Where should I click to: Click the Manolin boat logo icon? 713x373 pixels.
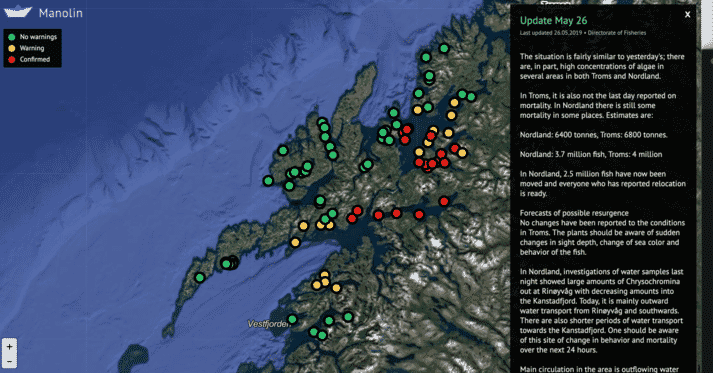(x=18, y=11)
